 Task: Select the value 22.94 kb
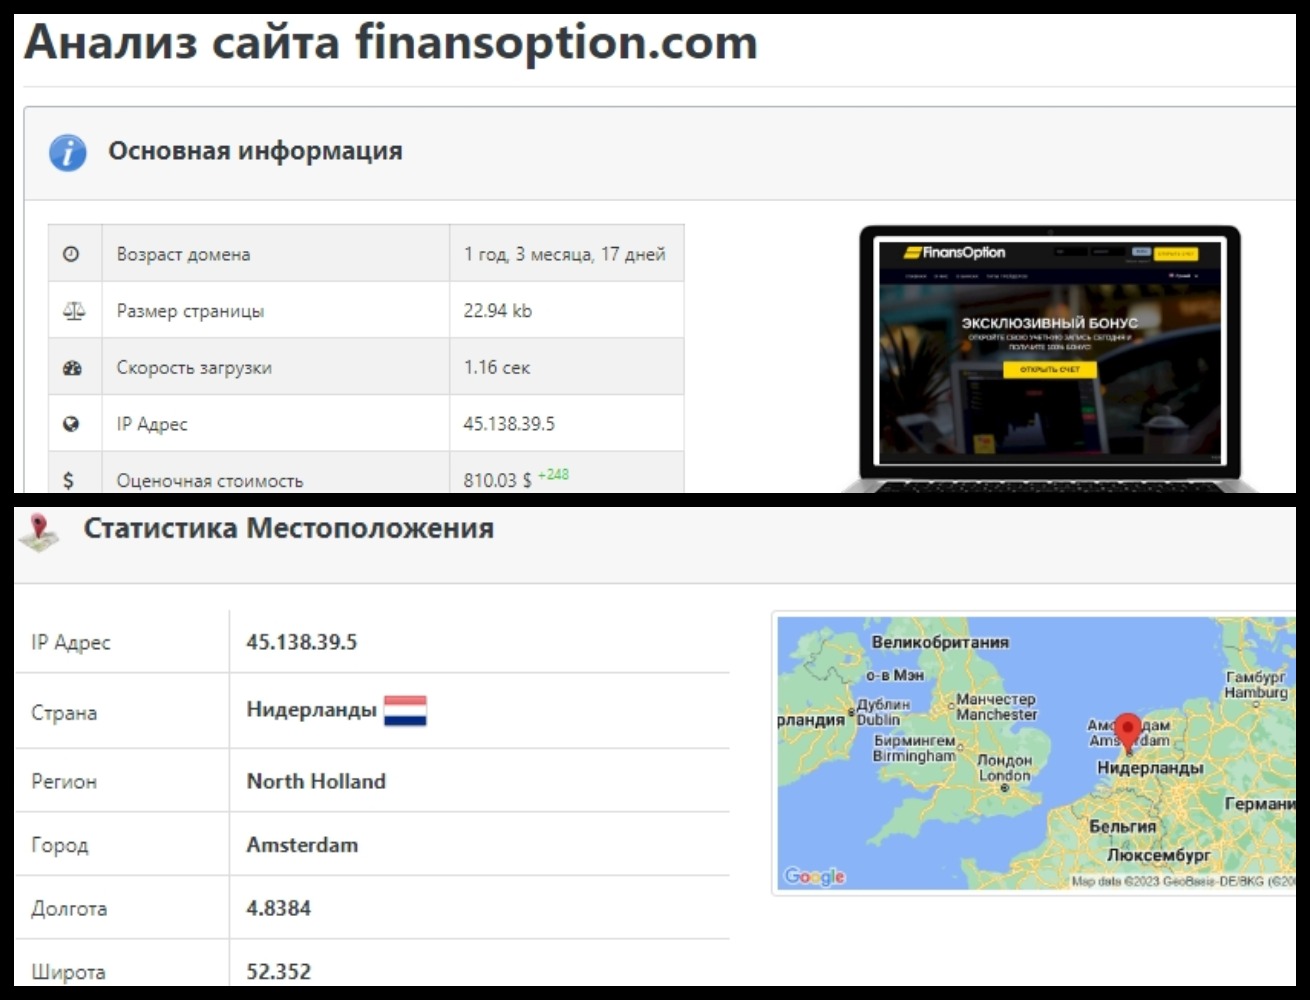point(497,311)
